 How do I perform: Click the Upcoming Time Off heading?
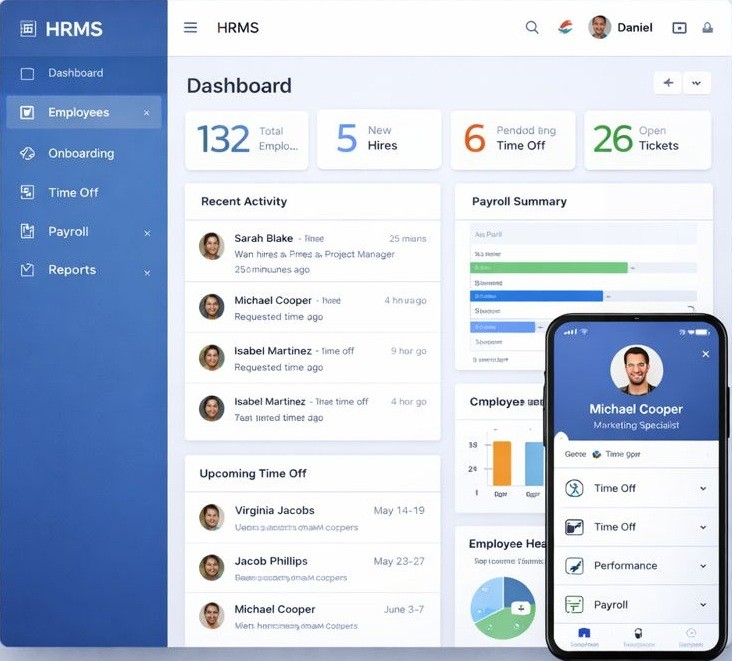click(253, 473)
